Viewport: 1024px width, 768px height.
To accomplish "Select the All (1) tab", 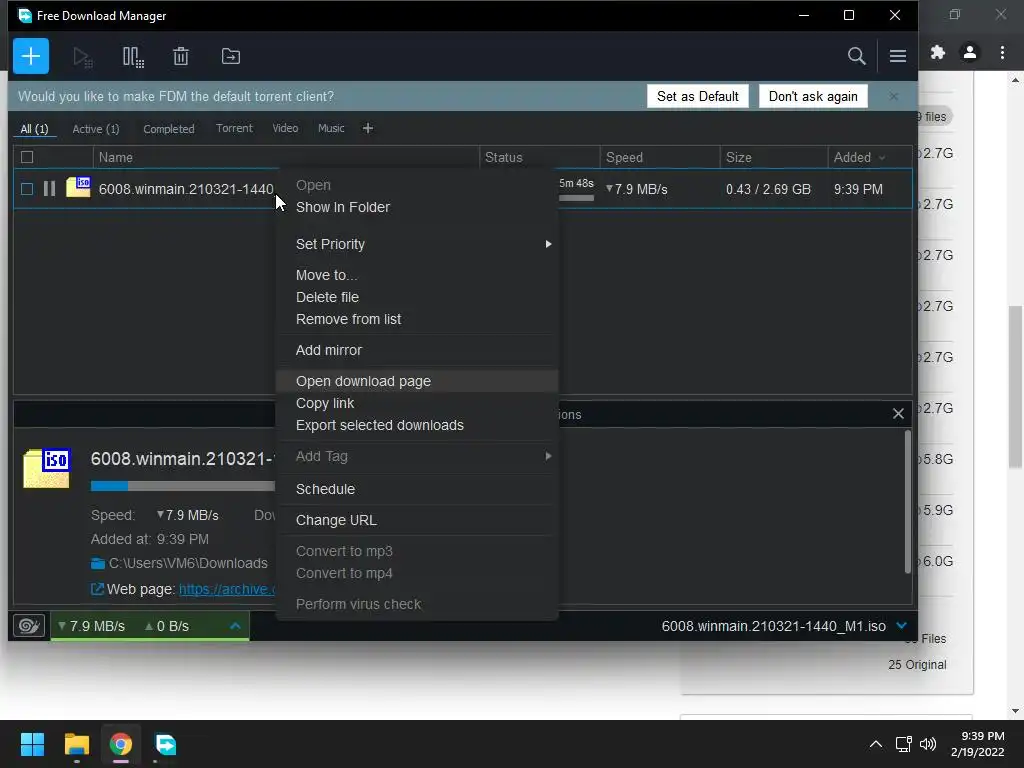I will (34, 129).
